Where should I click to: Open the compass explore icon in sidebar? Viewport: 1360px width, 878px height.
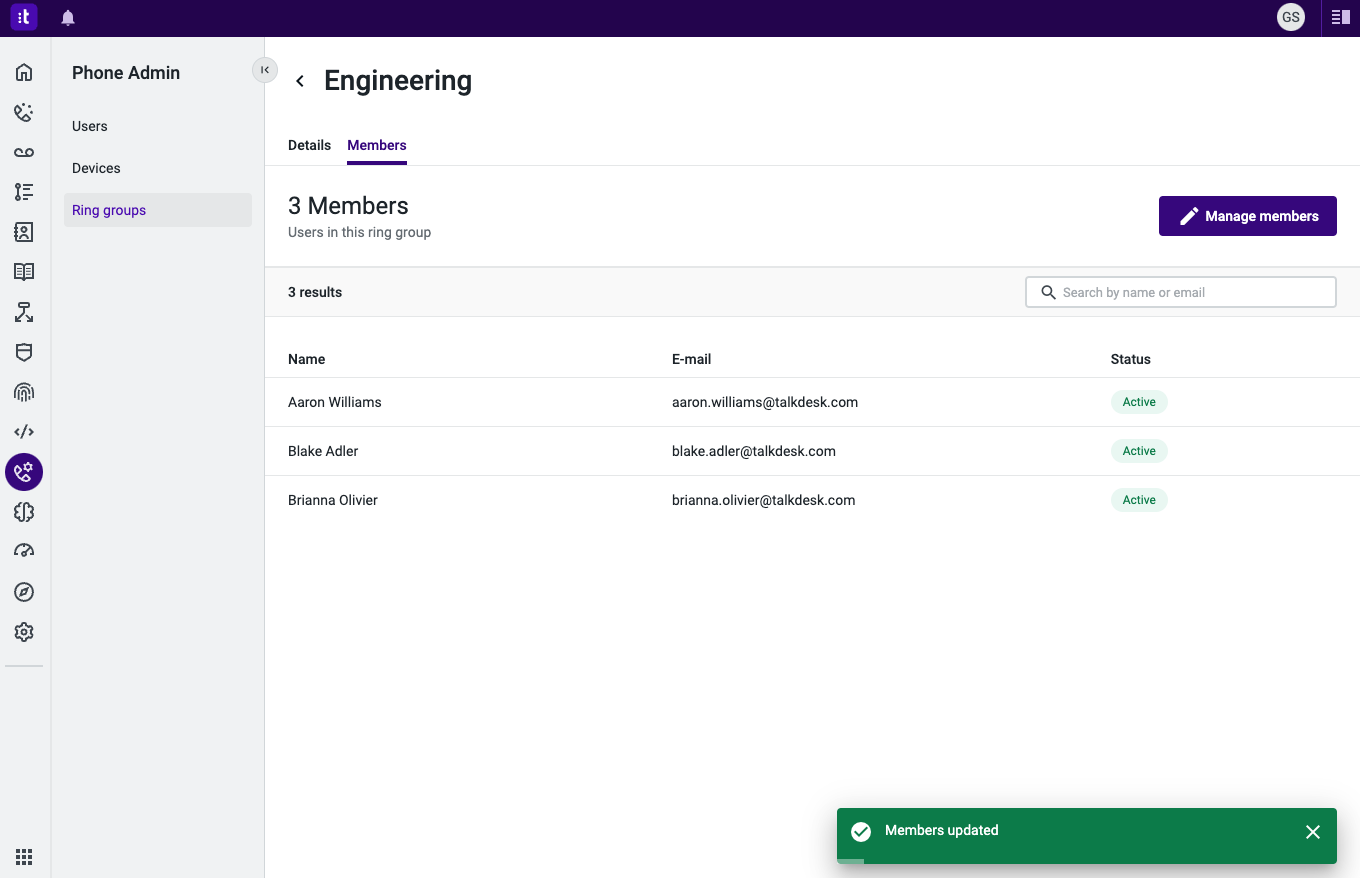point(24,592)
